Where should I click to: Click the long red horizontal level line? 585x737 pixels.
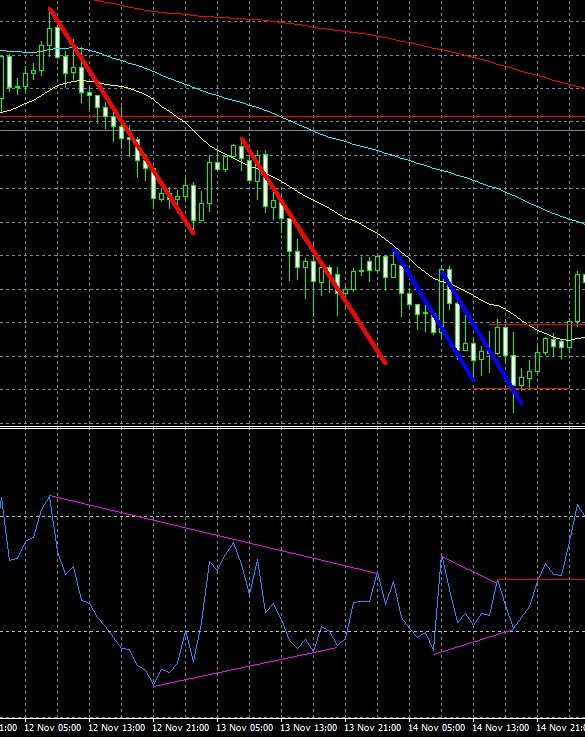tap(292, 116)
